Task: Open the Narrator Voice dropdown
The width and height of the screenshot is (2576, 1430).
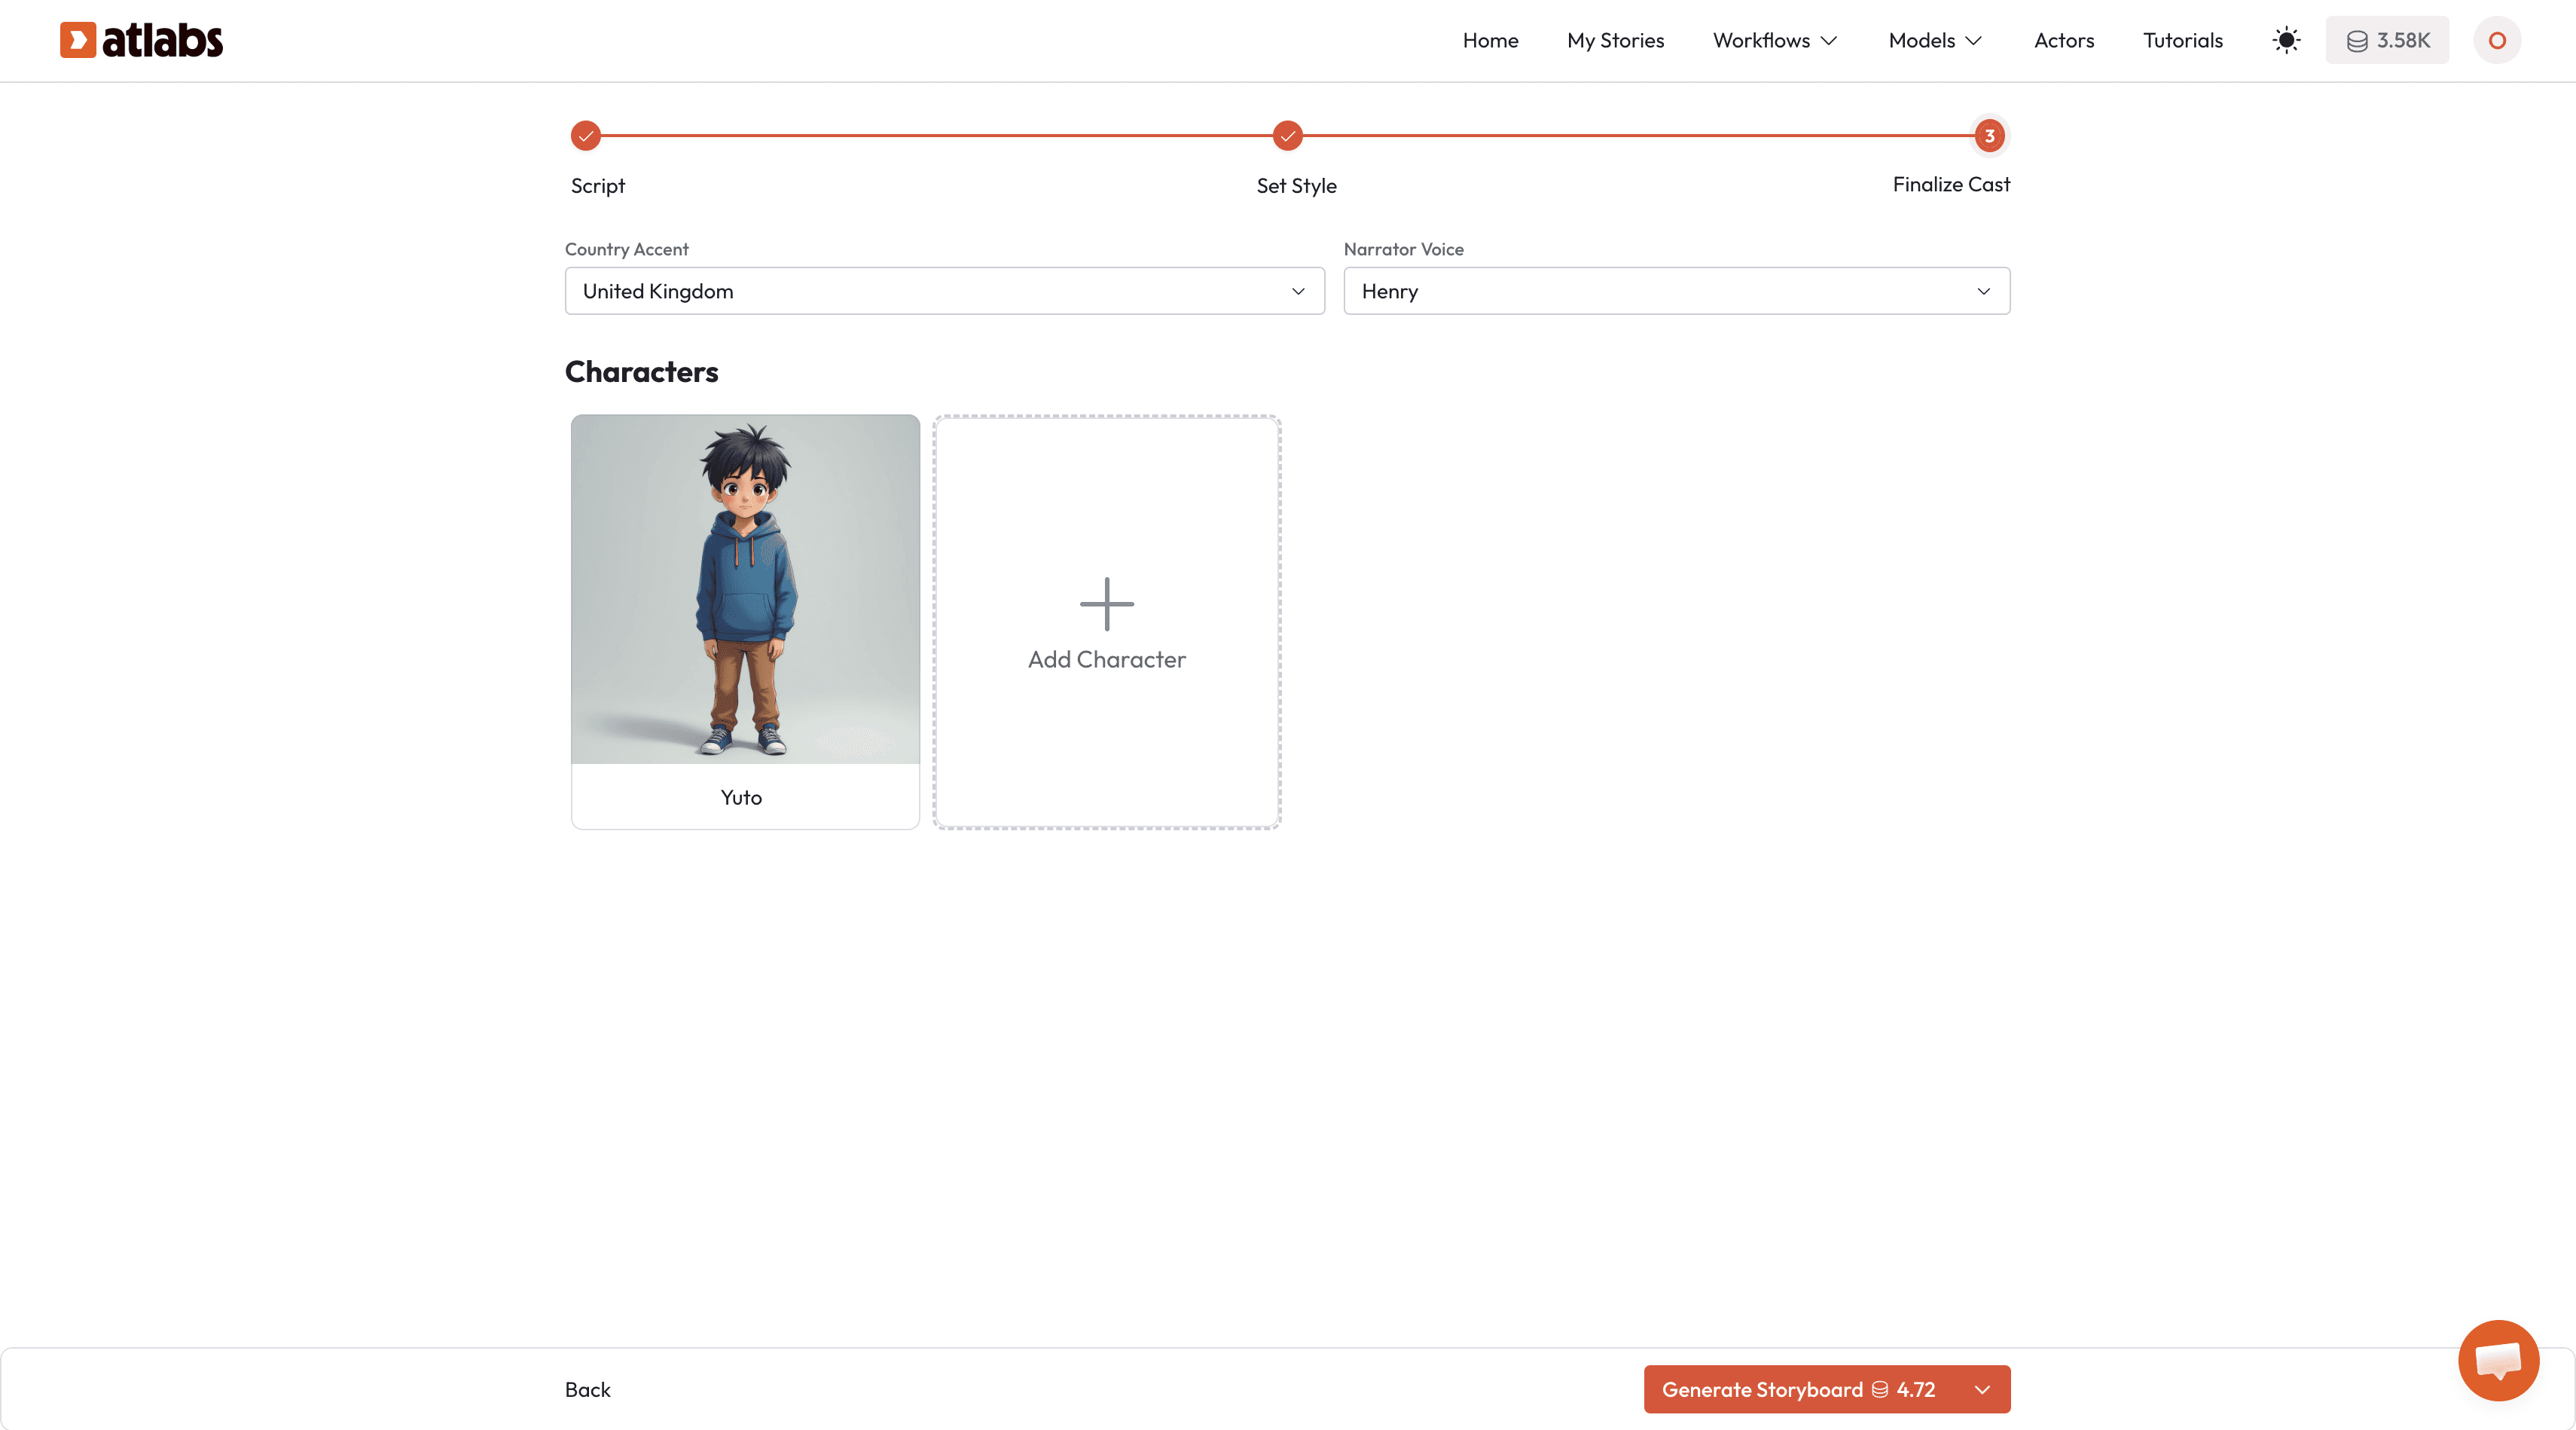Action: (1676, 291)
